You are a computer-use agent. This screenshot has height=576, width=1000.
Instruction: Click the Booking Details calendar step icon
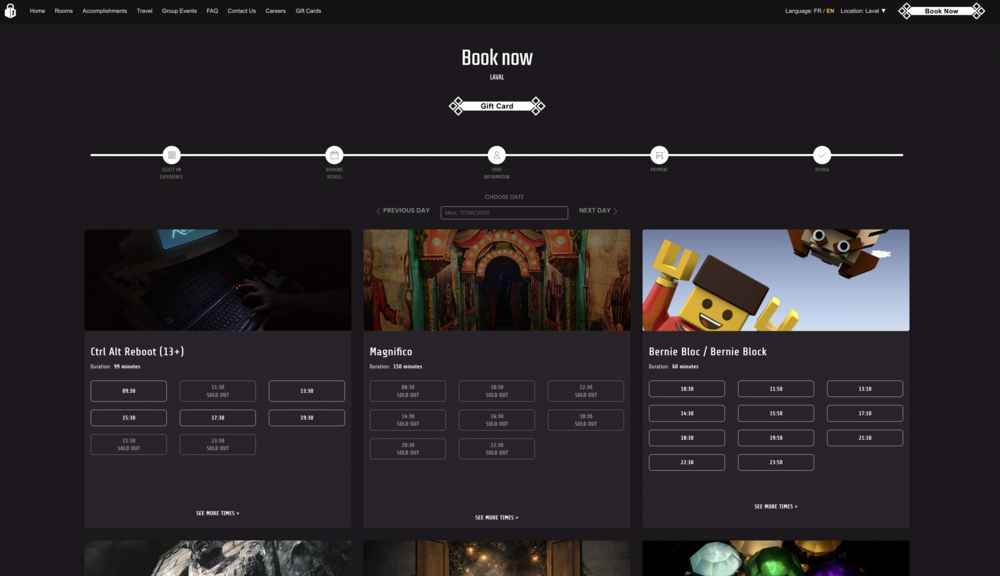click(334, 155)
